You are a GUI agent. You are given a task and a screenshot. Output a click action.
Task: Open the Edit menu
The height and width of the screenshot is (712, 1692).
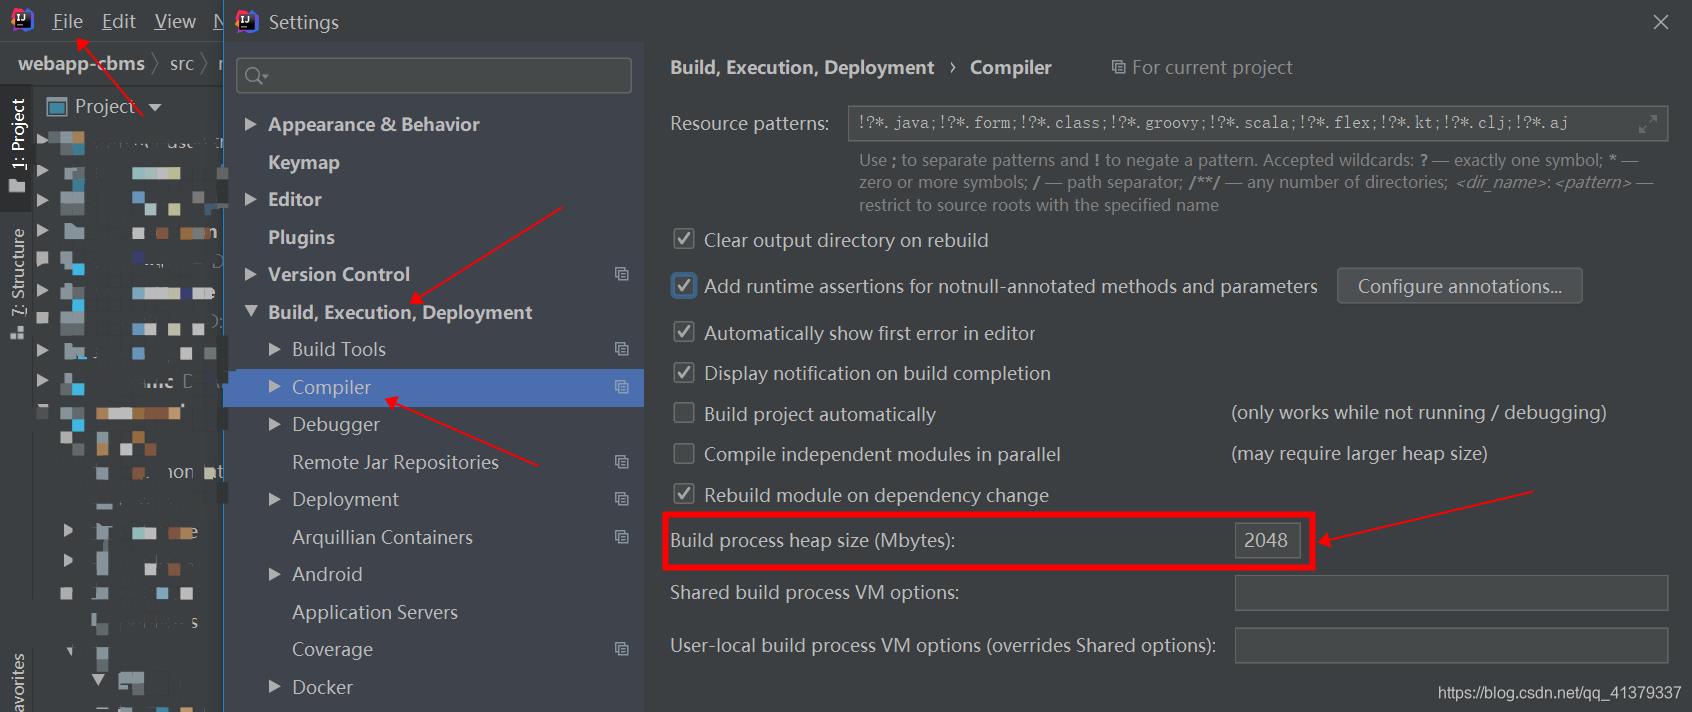118,21
